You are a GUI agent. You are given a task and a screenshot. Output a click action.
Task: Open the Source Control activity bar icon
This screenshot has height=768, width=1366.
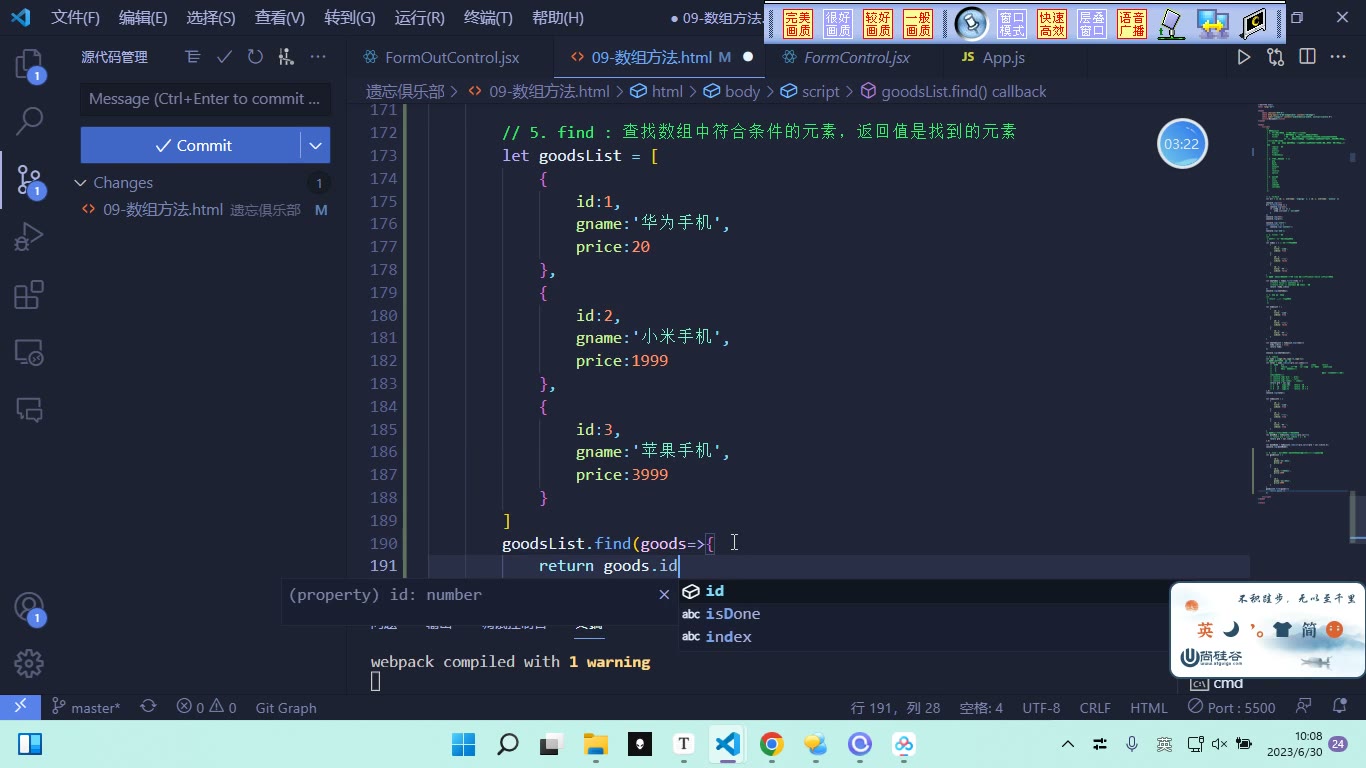point(29,180)
